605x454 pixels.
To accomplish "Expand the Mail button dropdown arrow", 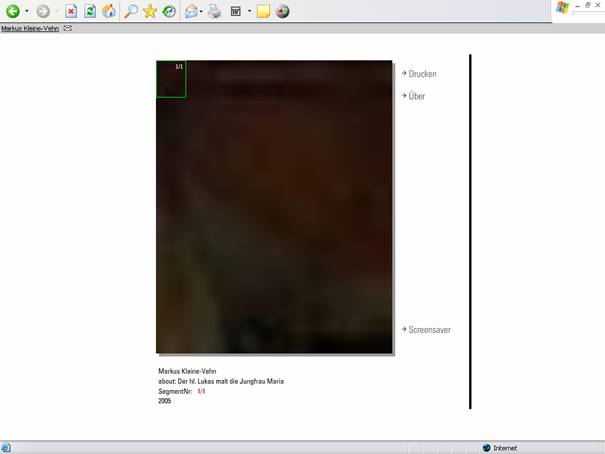I will pos(201,11).
